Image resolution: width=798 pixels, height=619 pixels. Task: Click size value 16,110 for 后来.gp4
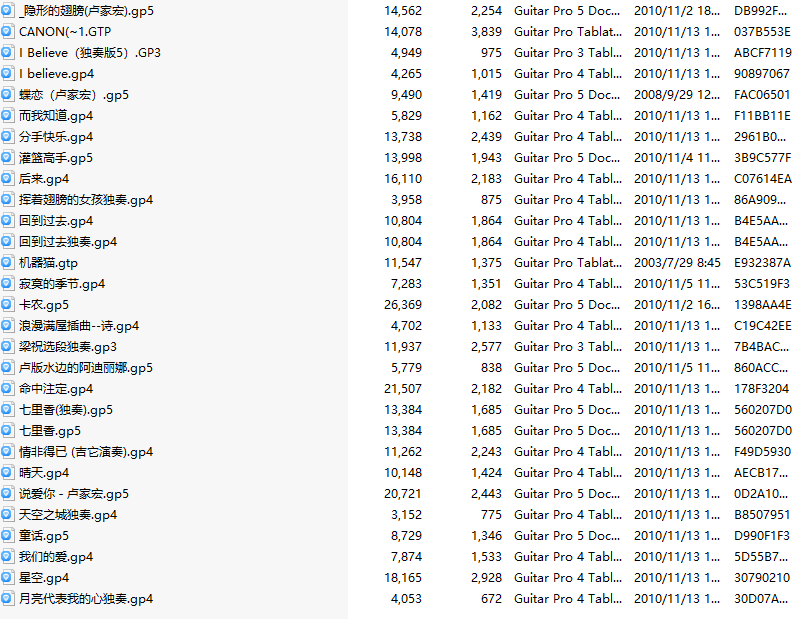pyautogui.click(x=403, y=179)
